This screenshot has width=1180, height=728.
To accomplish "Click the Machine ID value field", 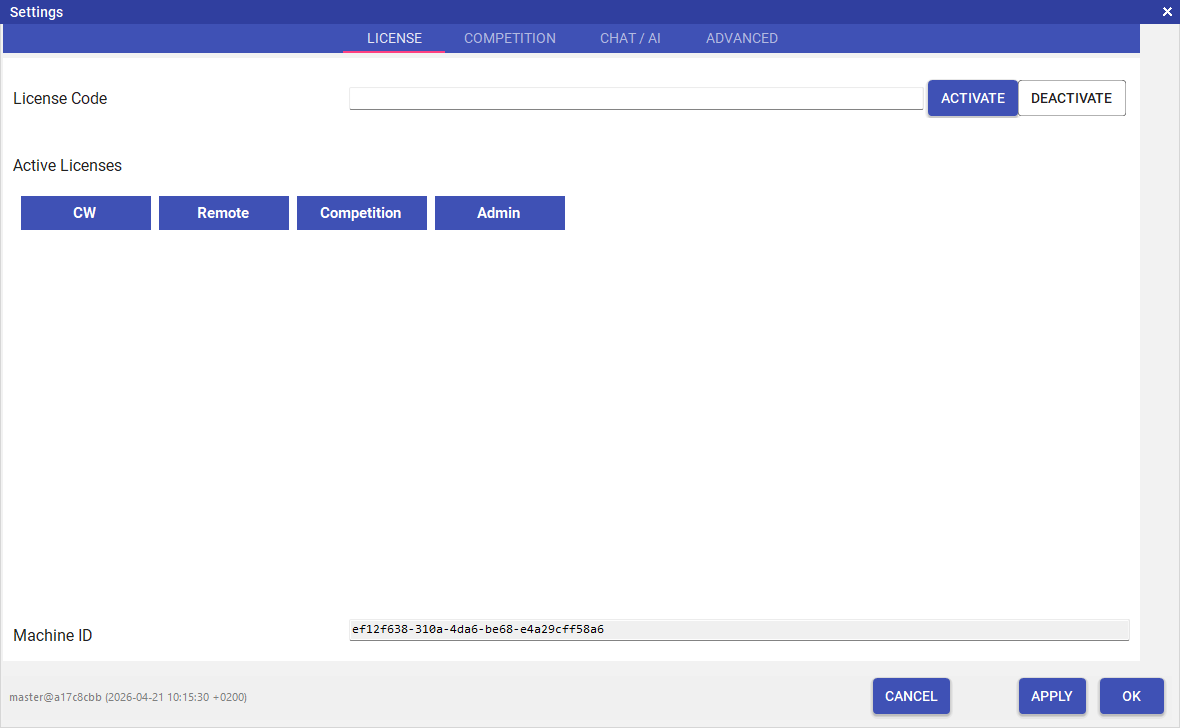I will click(x=739, y=630).
